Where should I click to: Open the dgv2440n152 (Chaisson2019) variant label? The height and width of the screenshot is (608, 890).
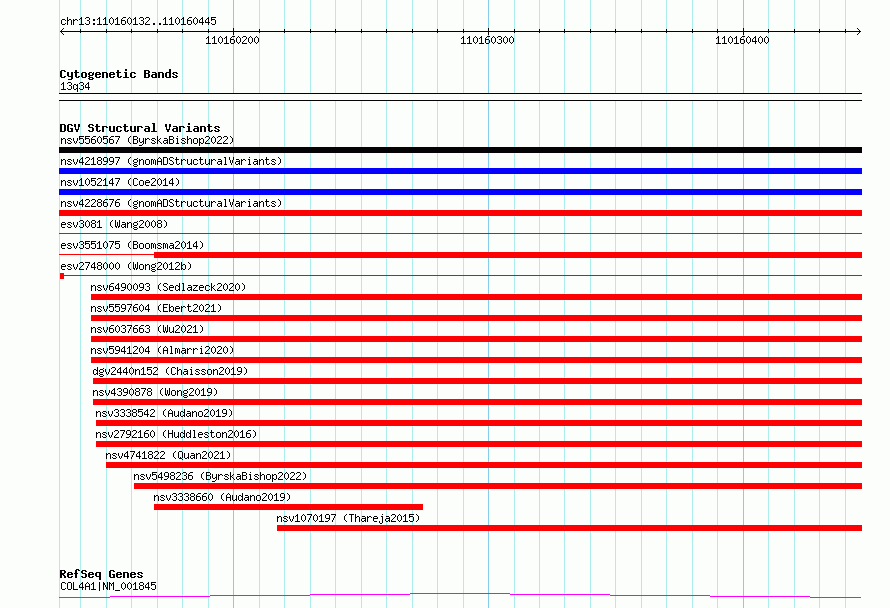(x=170, y=371)
